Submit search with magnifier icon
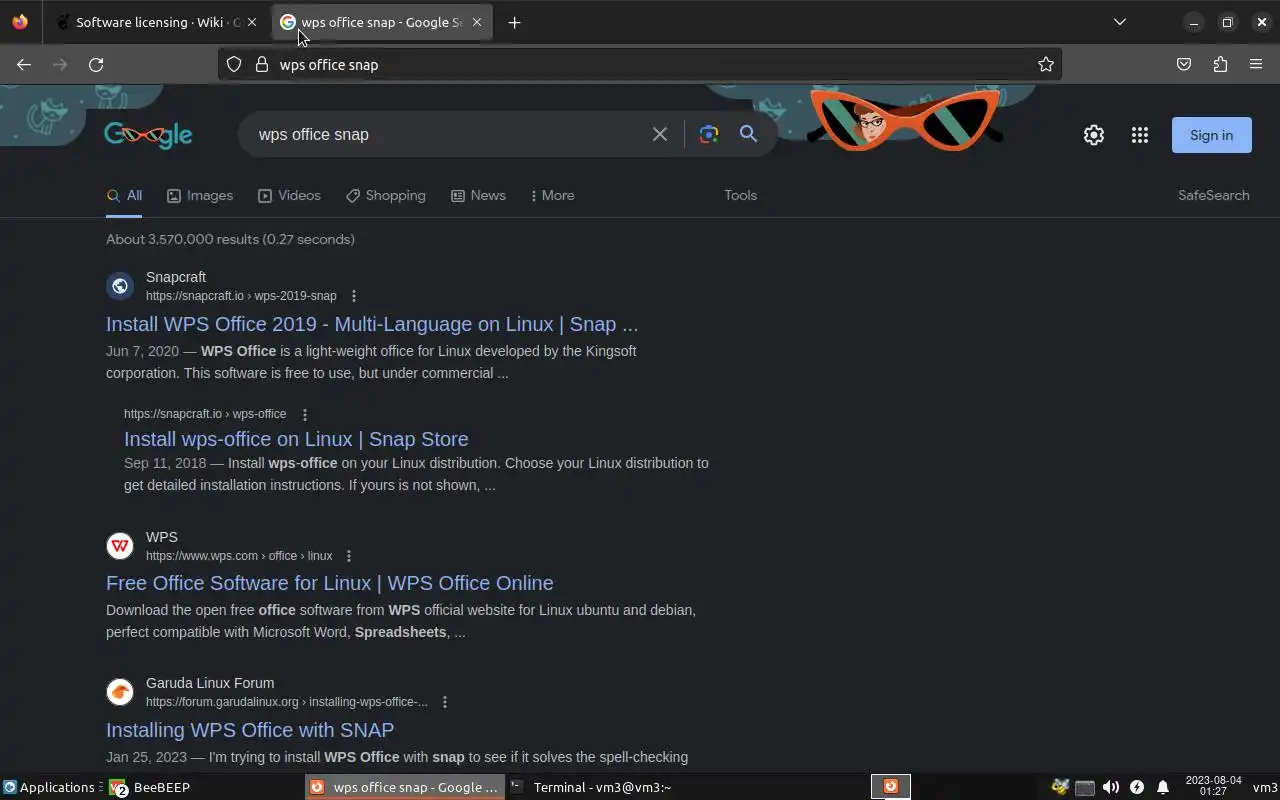 point(748,134)
